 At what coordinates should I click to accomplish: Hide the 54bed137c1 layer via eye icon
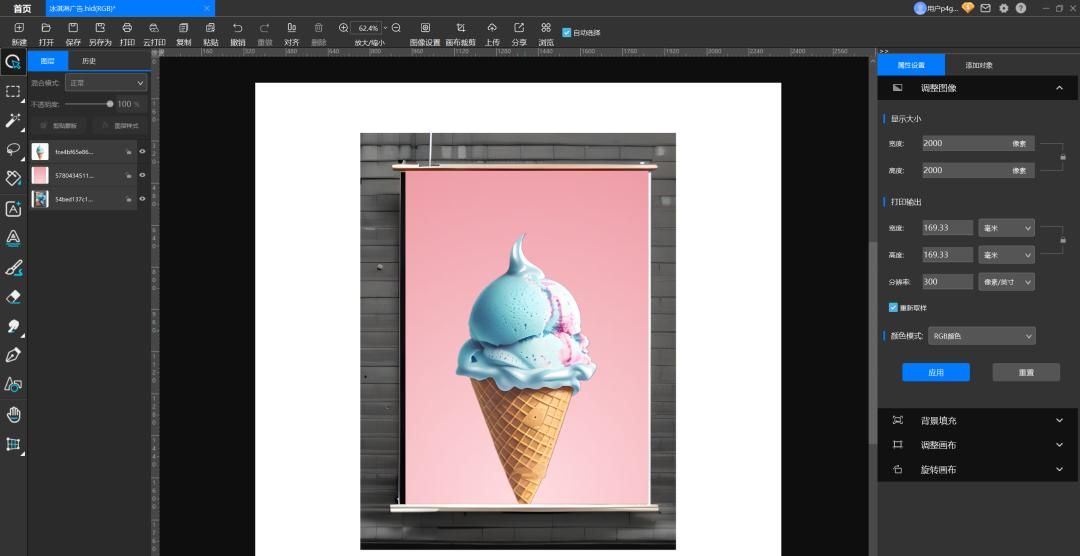coord(143,198)
